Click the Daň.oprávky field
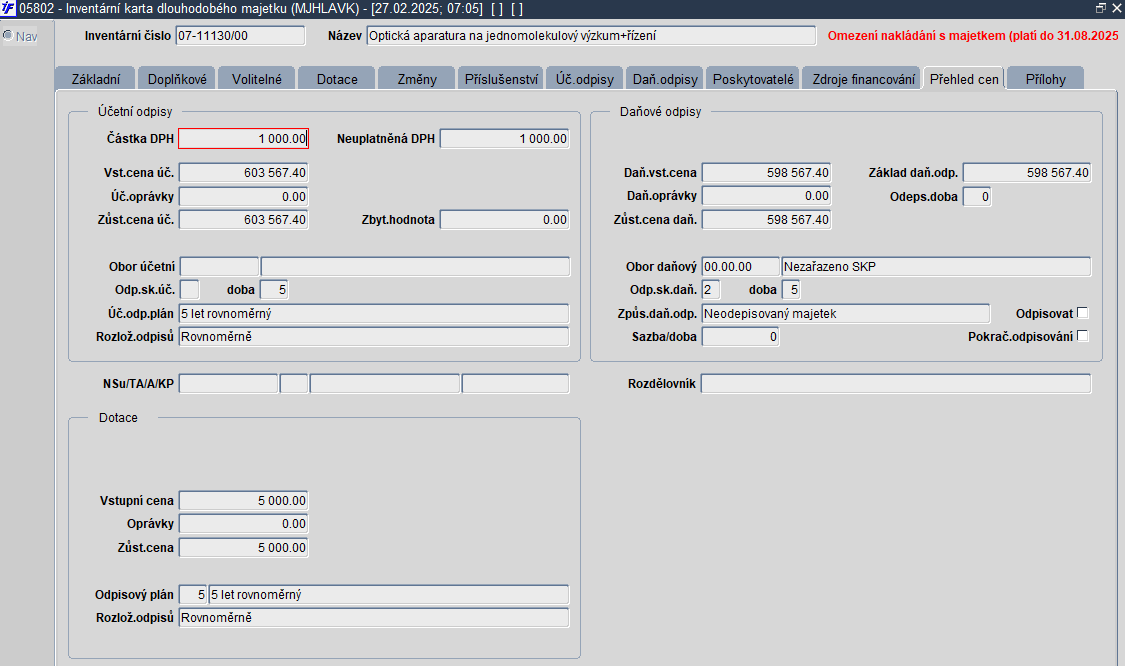1125x666 pixels. coord(766,196)
